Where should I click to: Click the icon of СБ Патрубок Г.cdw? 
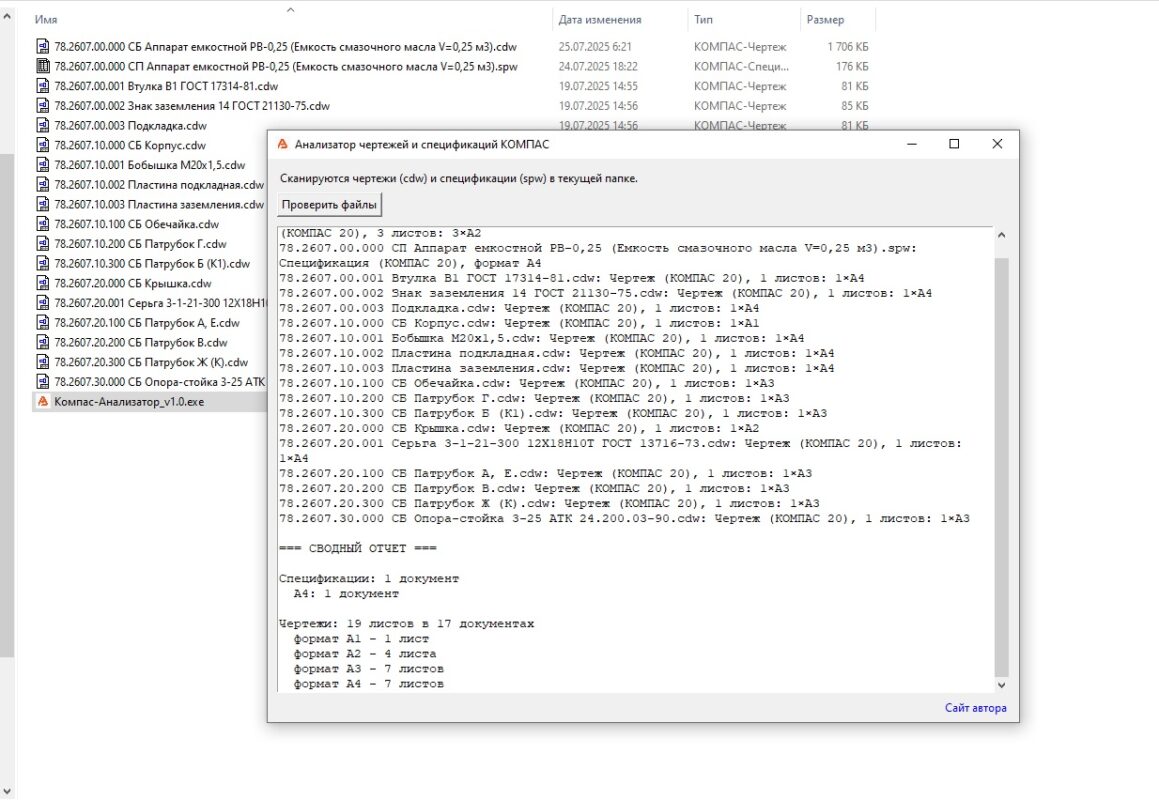click(43, 243)
